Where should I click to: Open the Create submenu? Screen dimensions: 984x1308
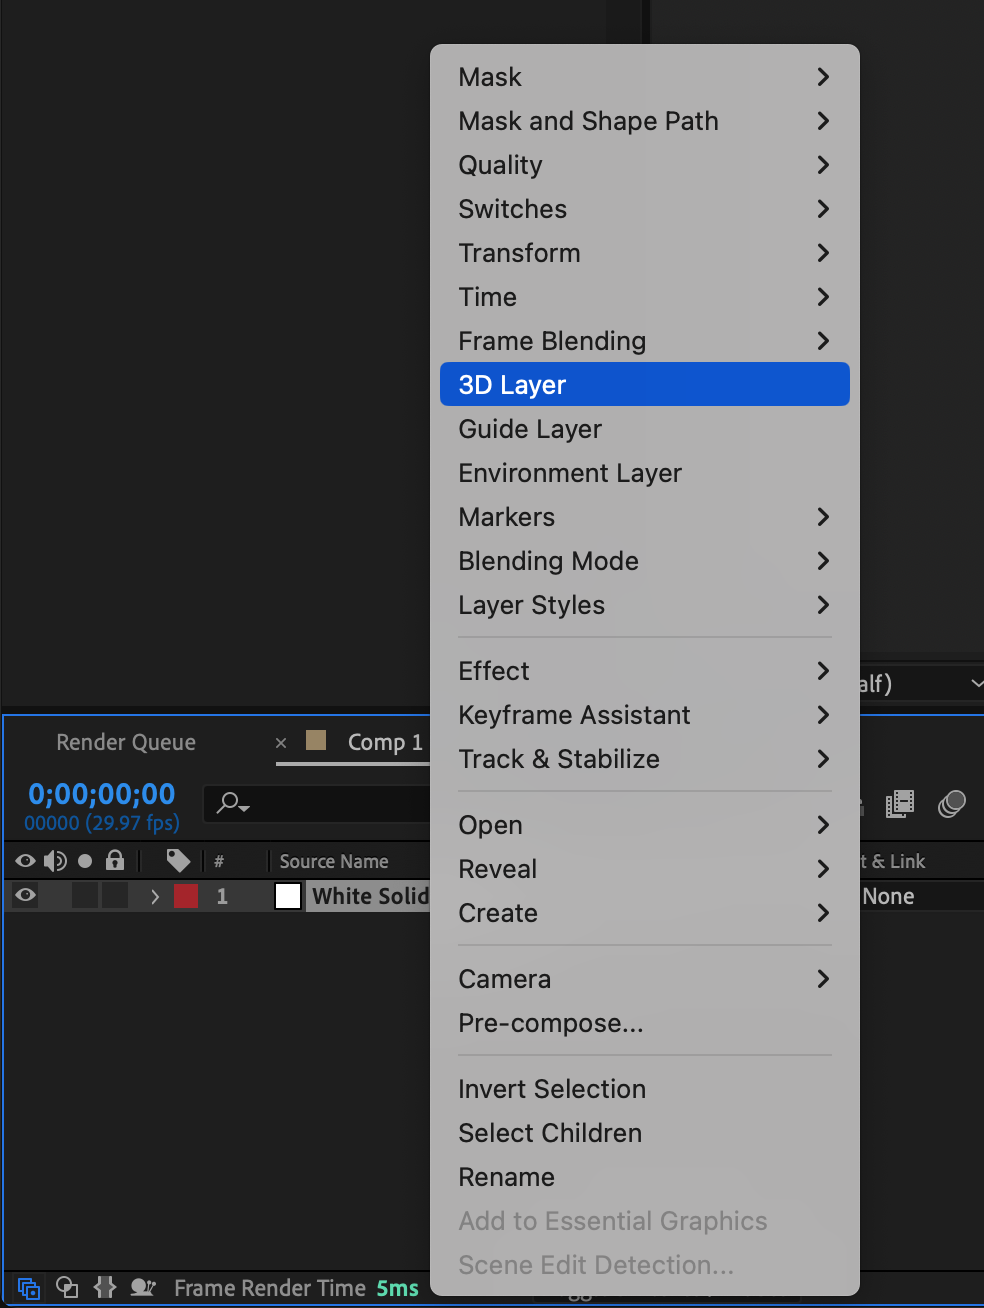(x=645, y=913)
